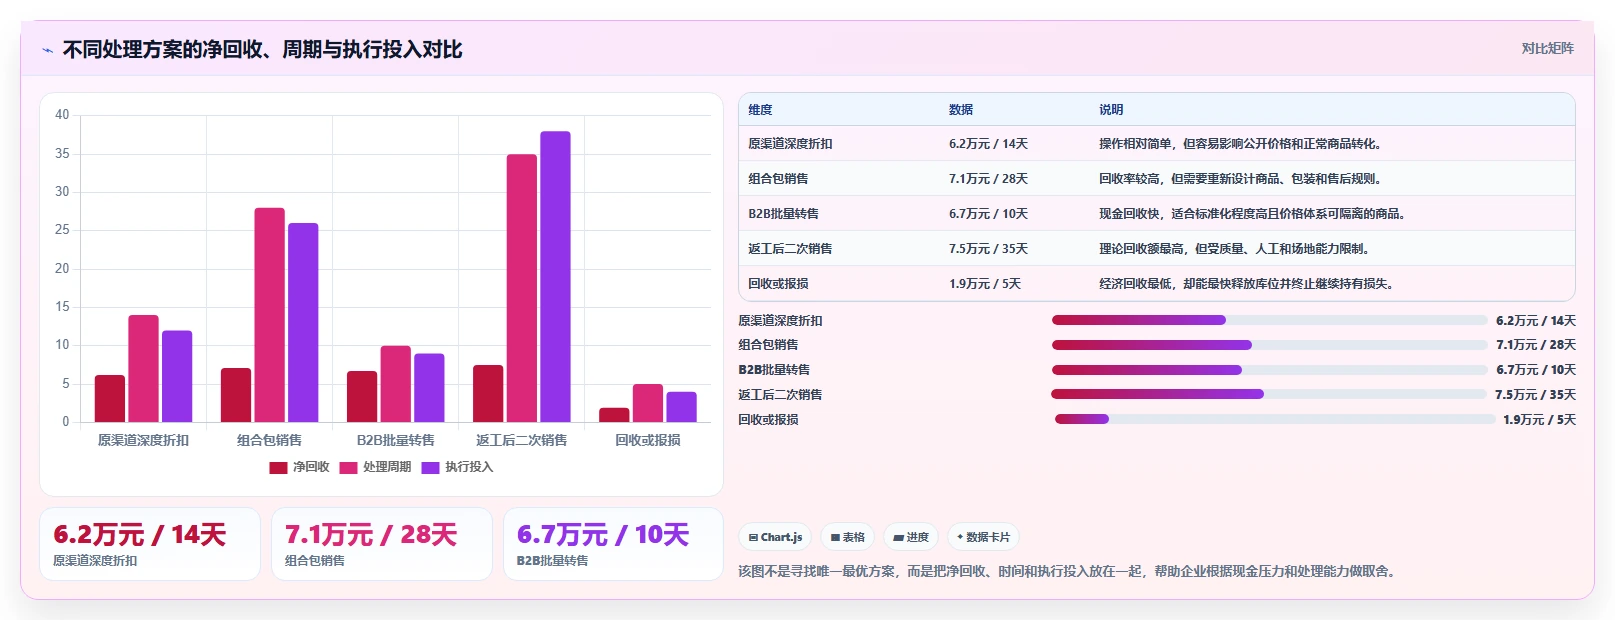Click the 原渠道深度折扣 progress bar

1270,320
